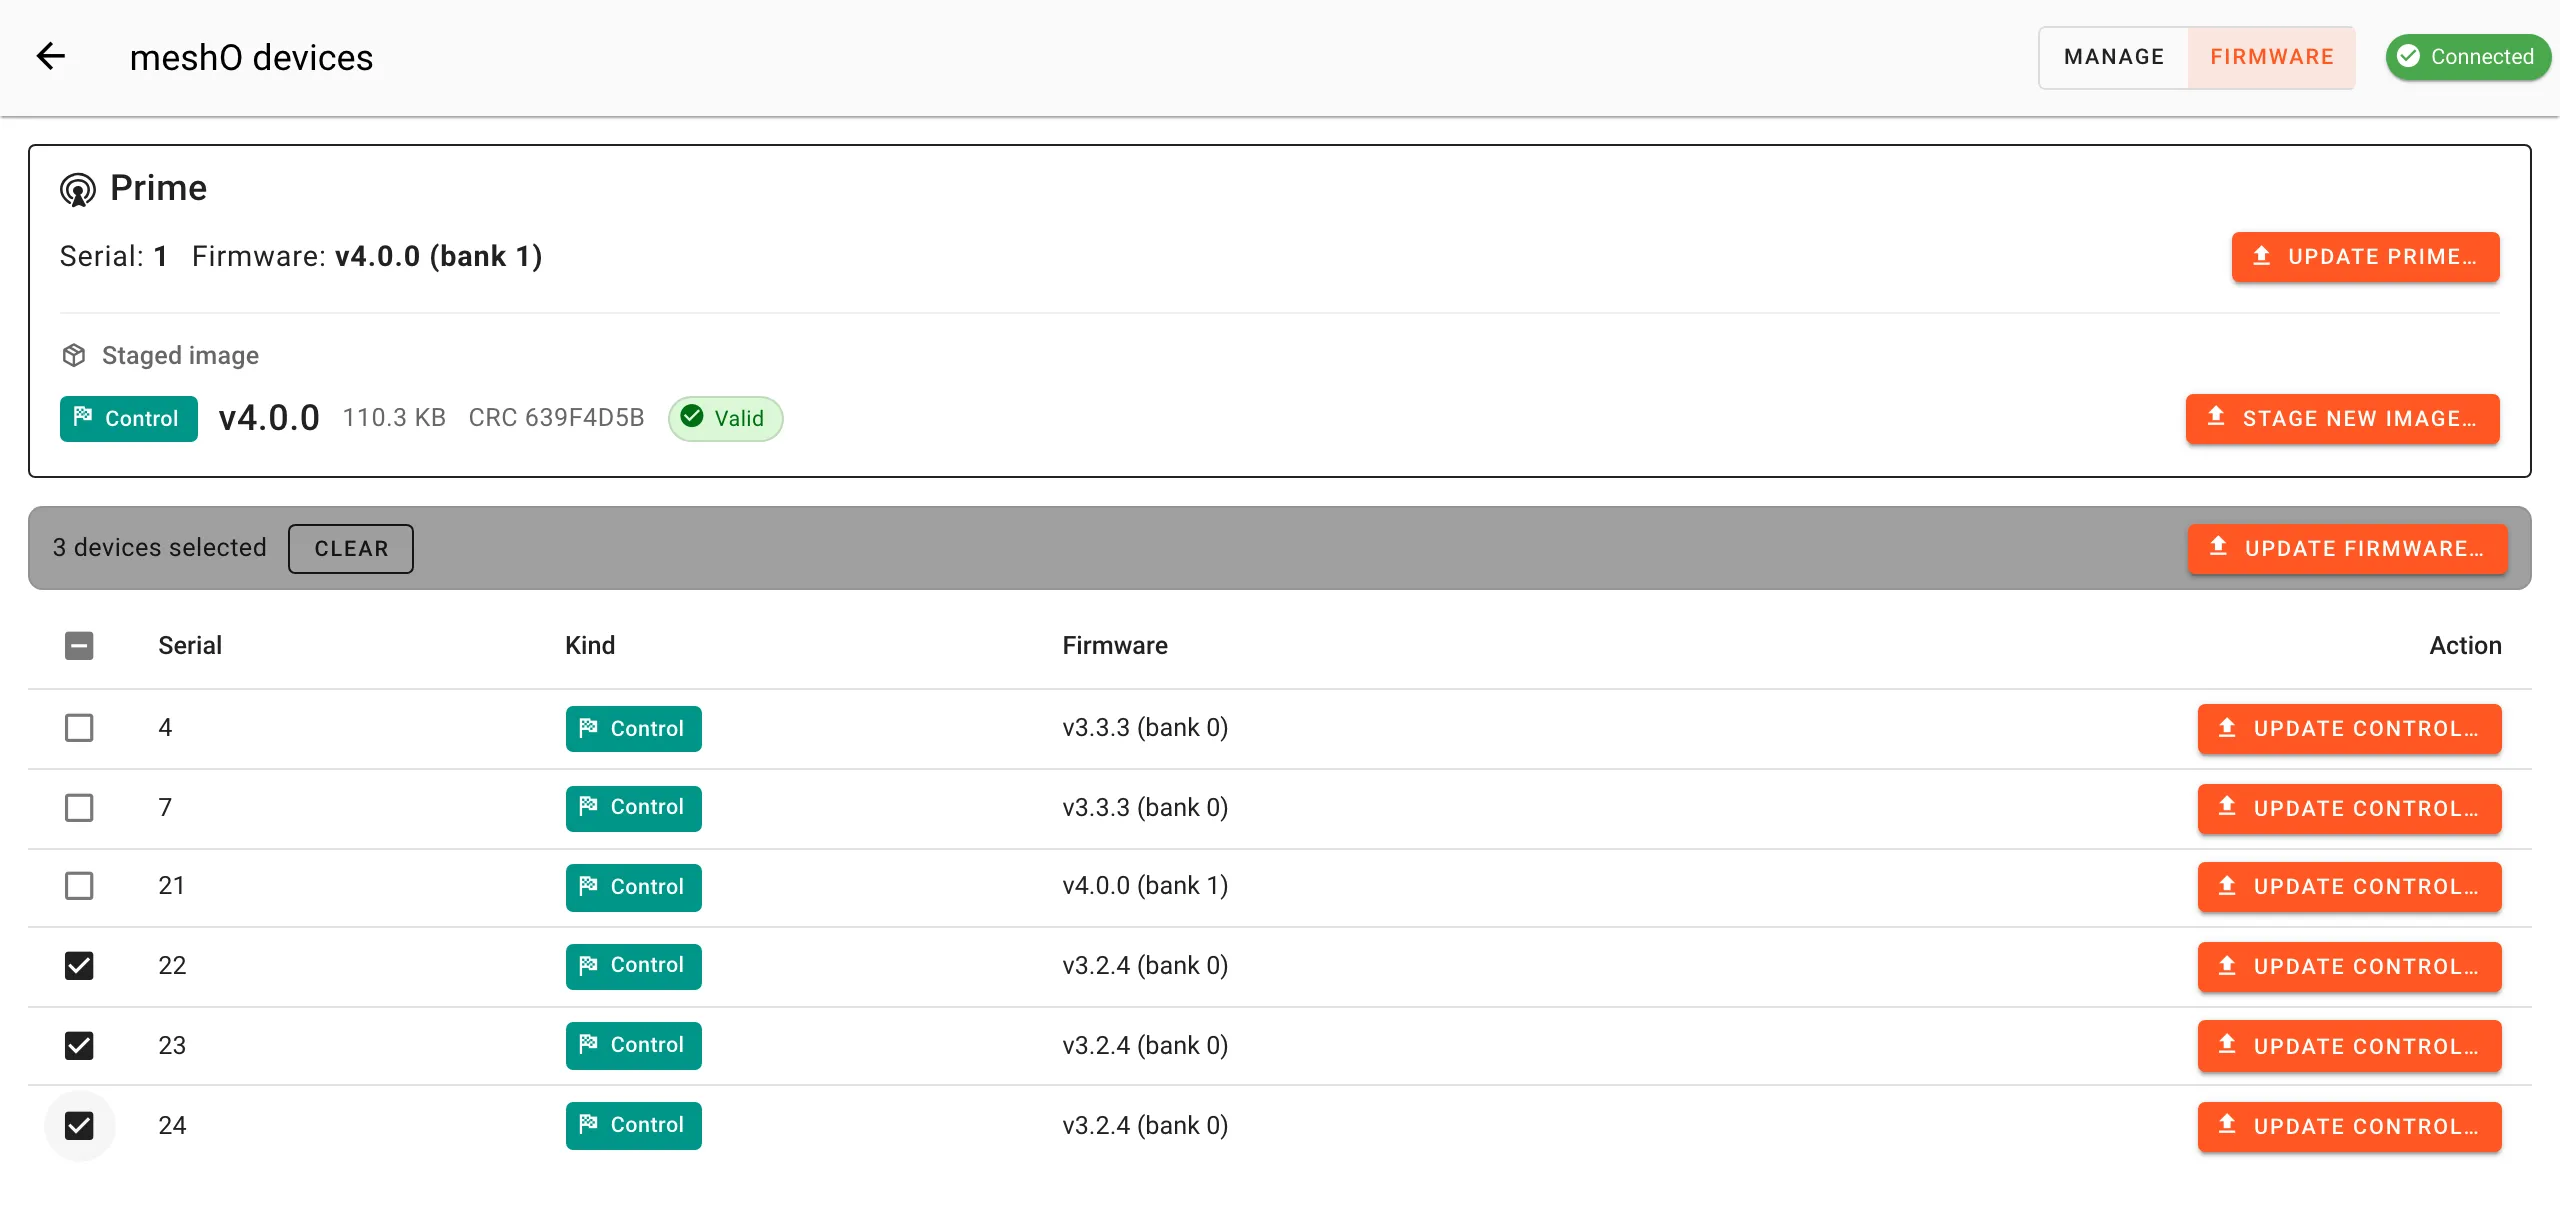Uncheck the box for serial 24
This screenshot has width=2560, height=1210.
click(79, 1125)
